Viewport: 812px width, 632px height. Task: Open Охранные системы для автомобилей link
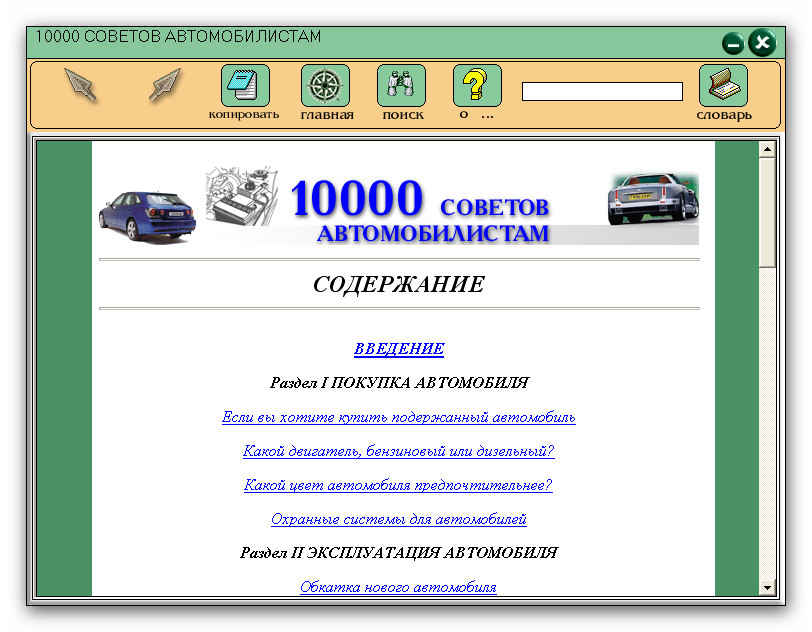[x=399, y=519]
